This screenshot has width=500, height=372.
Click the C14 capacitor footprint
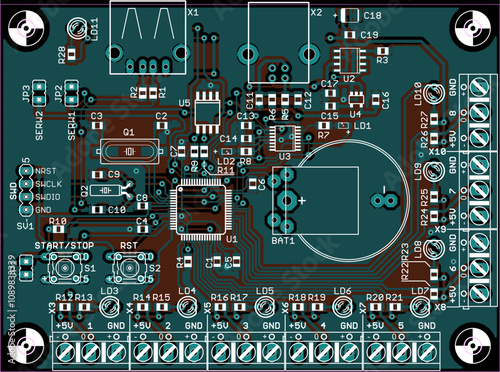point(246,138)
